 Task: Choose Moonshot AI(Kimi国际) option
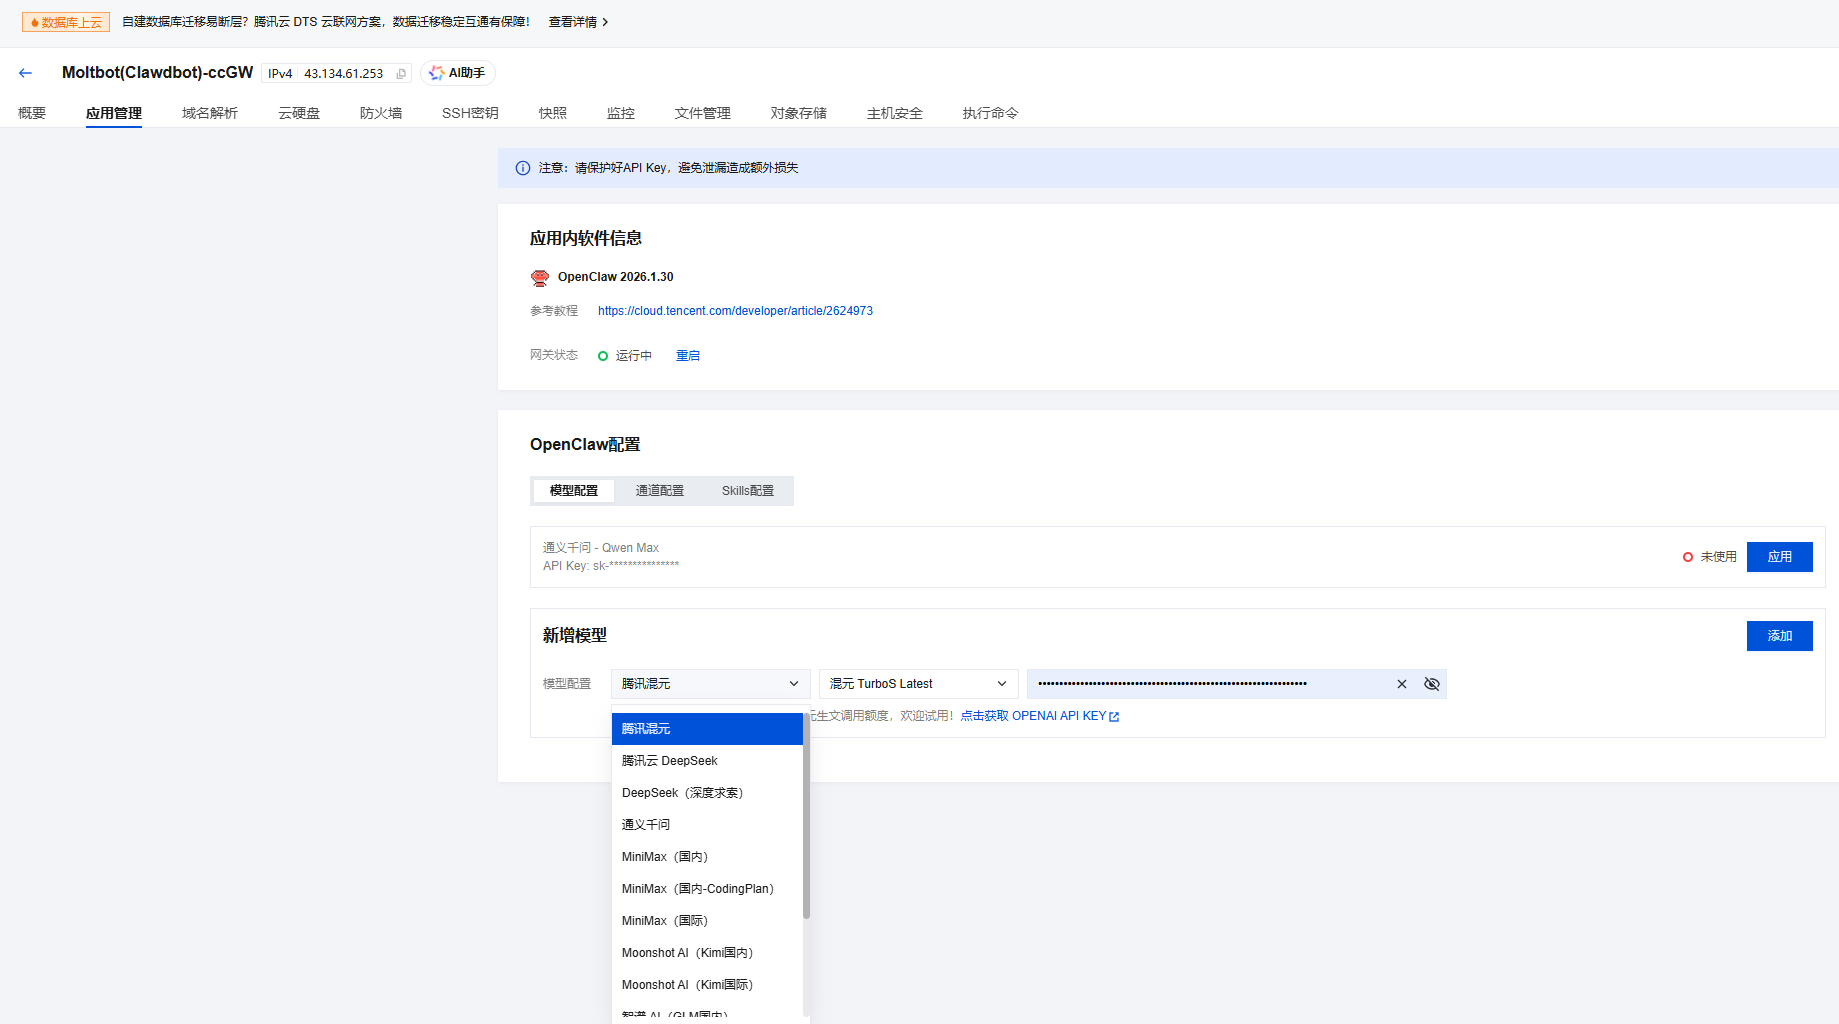[707, 985]
